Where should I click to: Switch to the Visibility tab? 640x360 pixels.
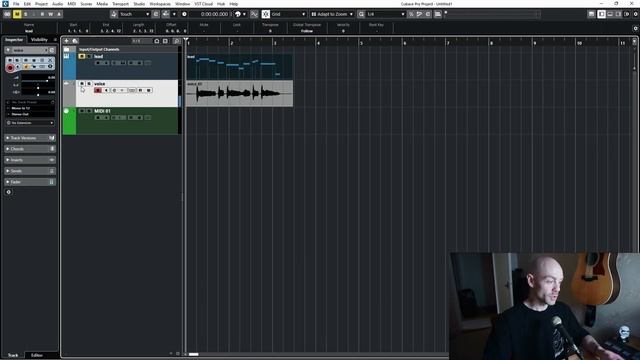[x=39, y=40]
